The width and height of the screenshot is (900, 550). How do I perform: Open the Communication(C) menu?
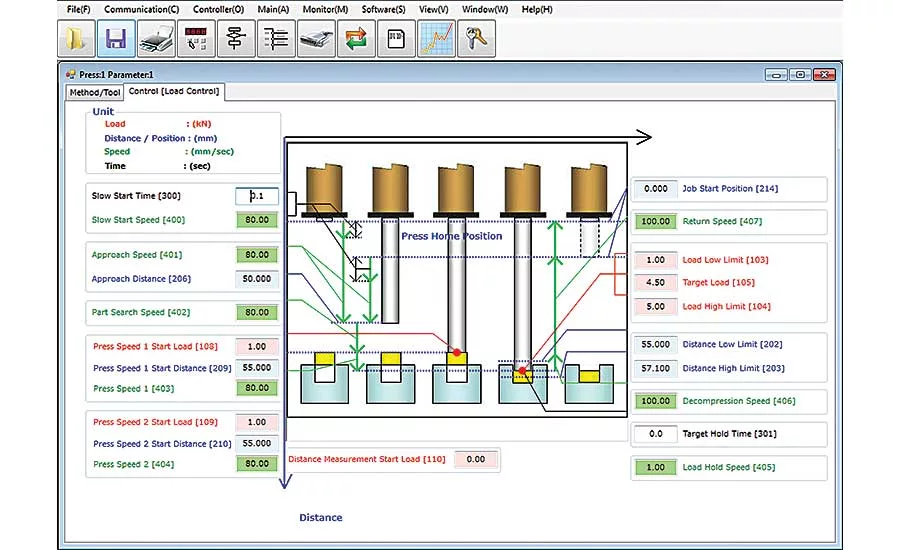(x=142, y=9)
